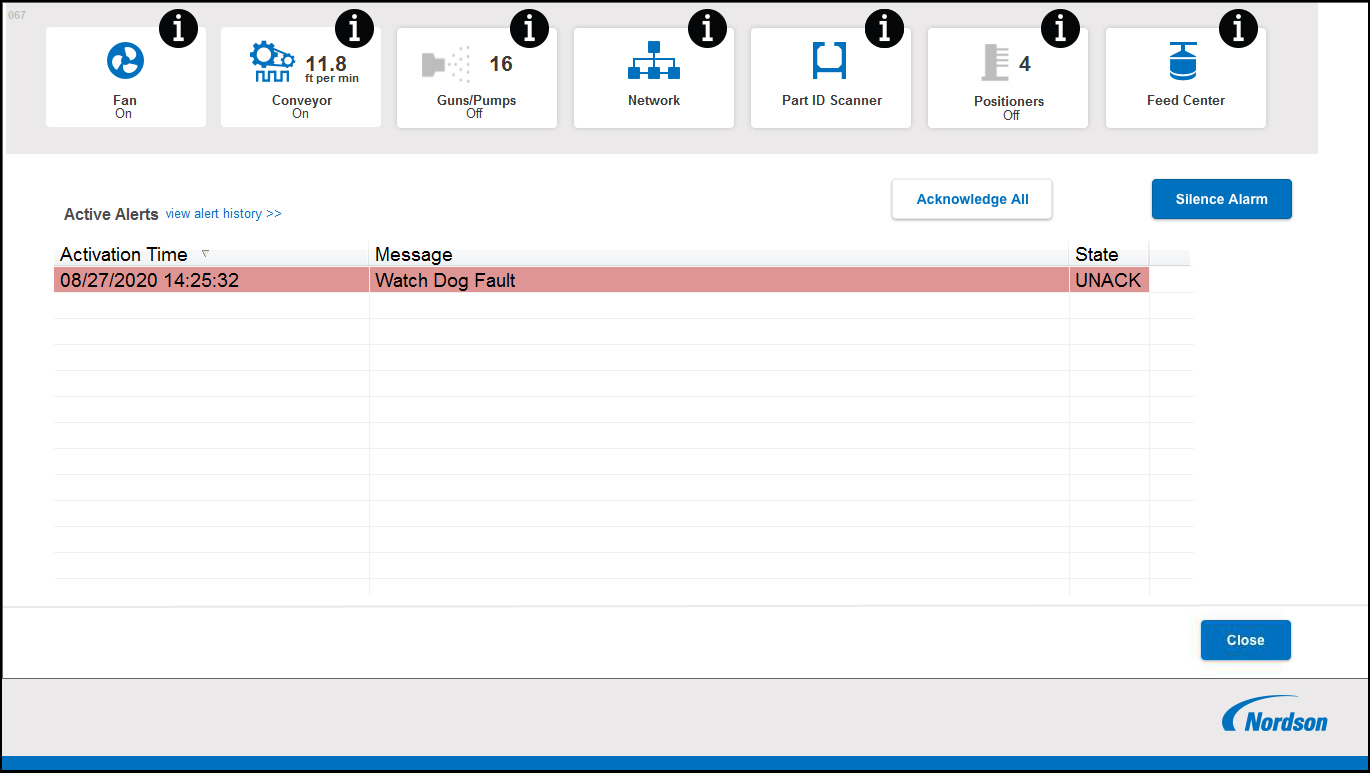This screenshot has height=773, width=1370.
Task: Click the Feed Center info icon
Action: [x=1238, y=28]
